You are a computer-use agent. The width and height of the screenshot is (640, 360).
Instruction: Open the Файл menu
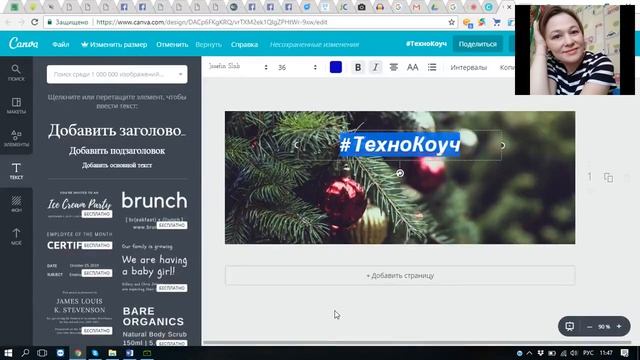pos(60,44)
